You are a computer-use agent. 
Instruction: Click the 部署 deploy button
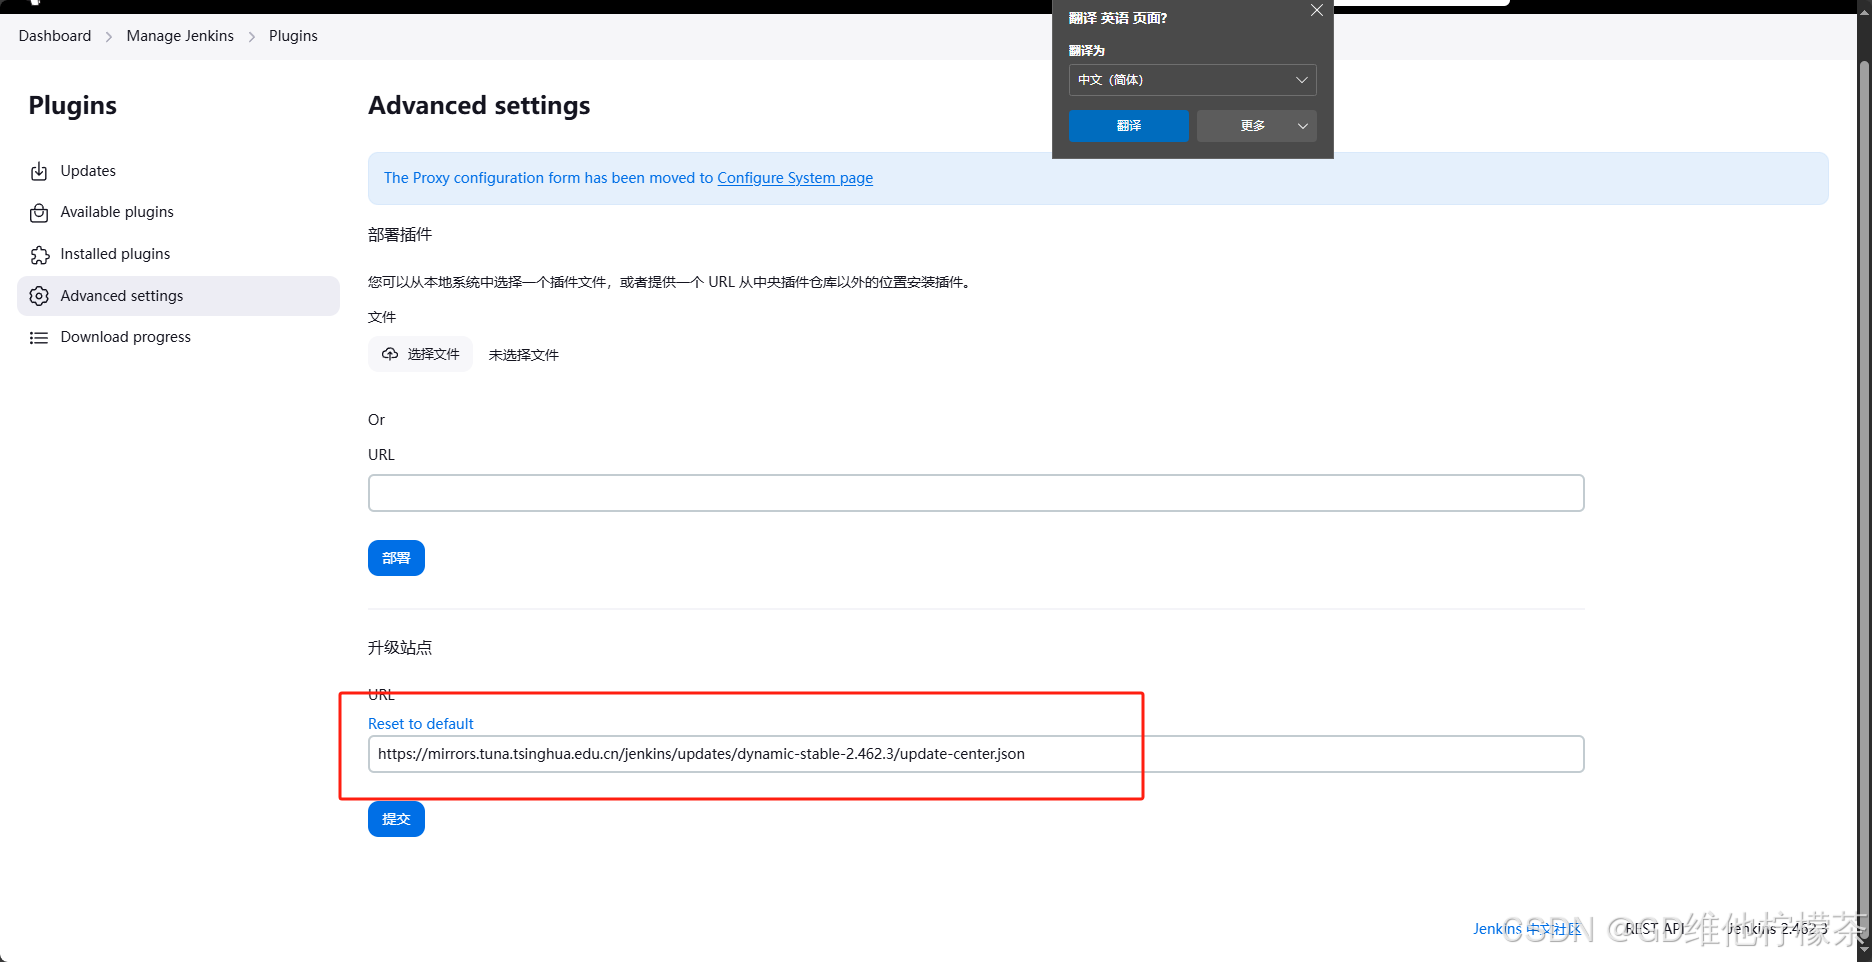point(396,558)
